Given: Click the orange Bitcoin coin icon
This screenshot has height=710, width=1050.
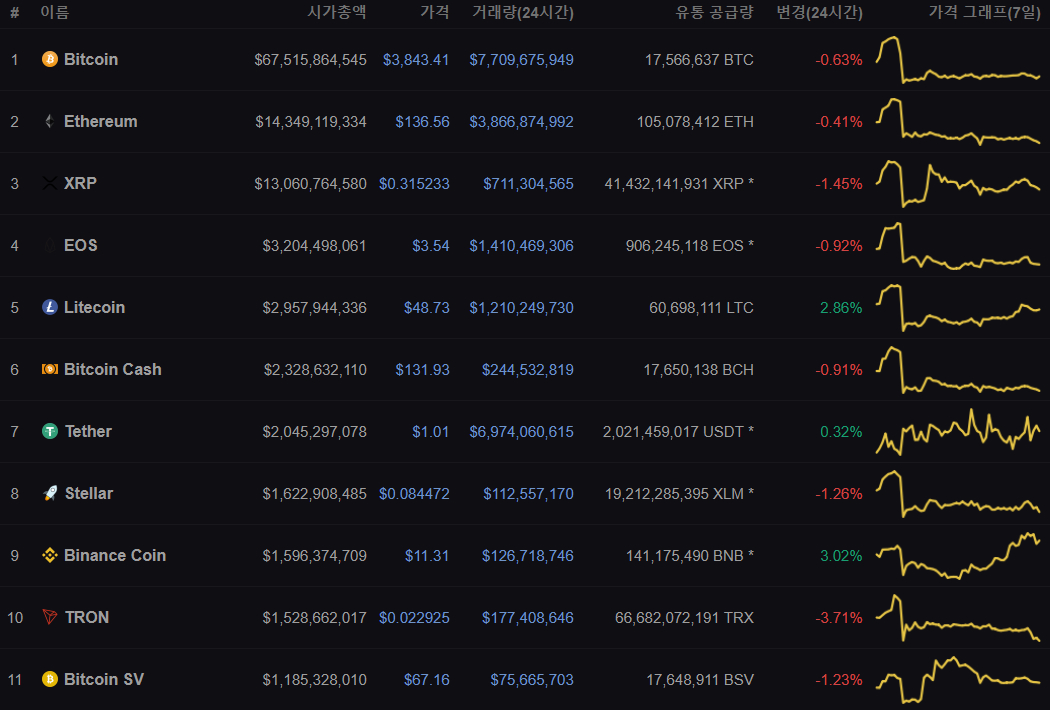Looking at the screenshot, I should click(50, 59).
